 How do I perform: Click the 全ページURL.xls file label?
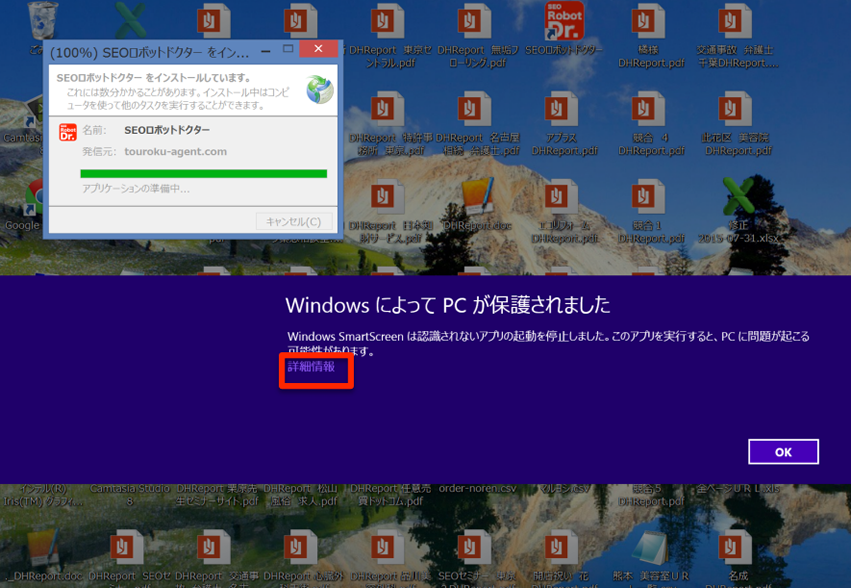(738, 489)
